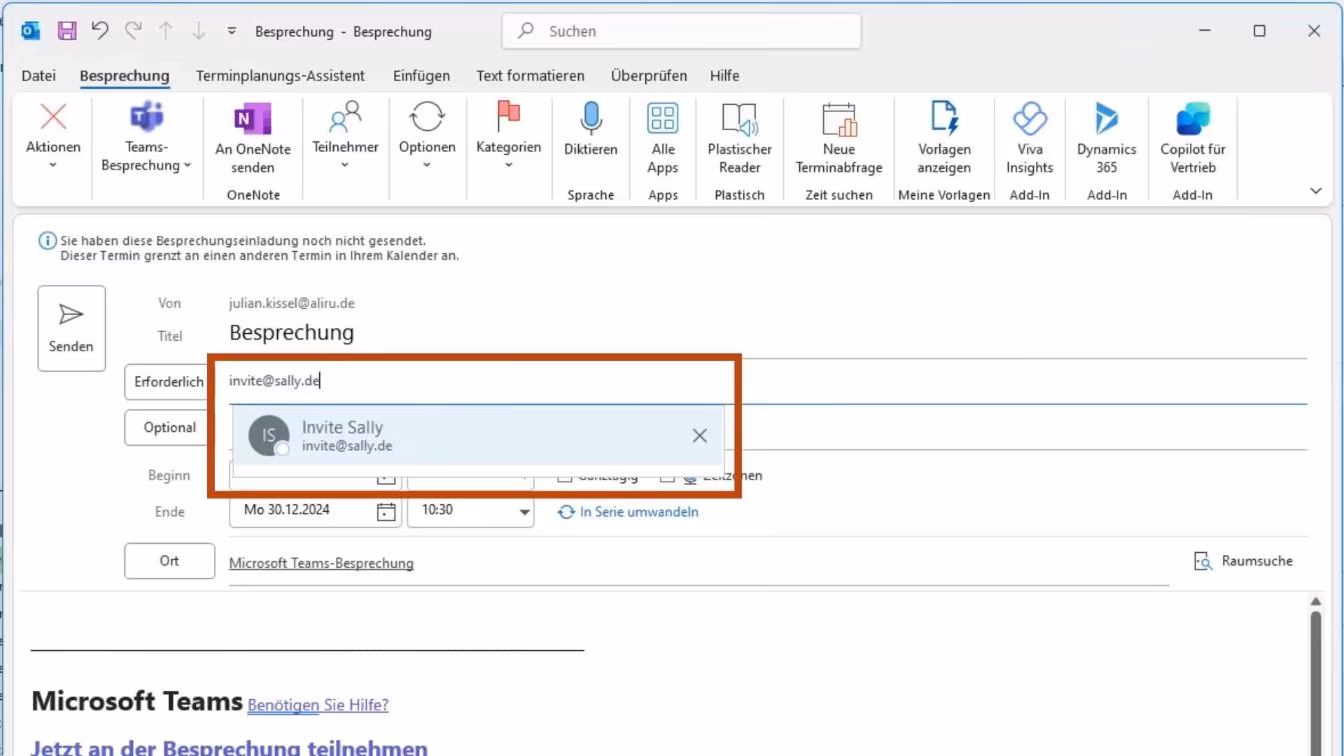Launch Plastischer Reader
Screen dimensions: 1344x756
[739, 138]
